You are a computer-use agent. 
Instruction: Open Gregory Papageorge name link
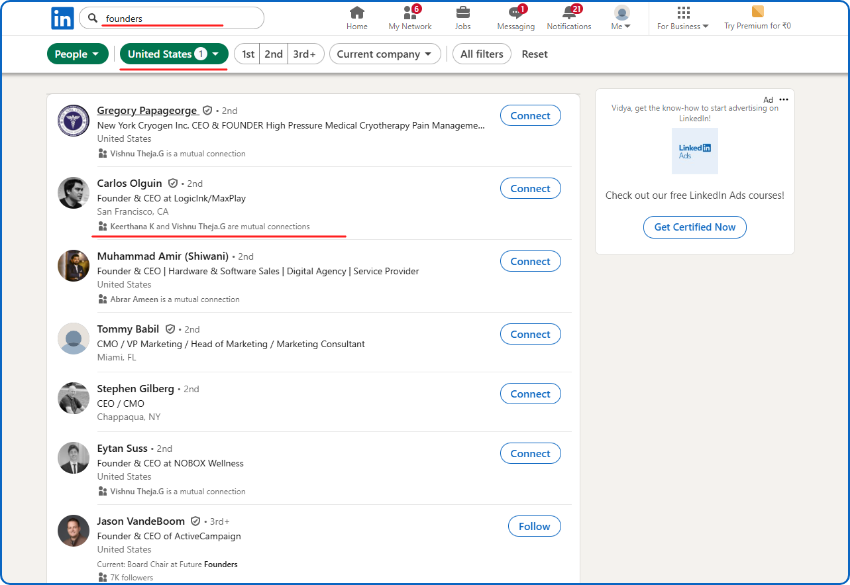147,111
